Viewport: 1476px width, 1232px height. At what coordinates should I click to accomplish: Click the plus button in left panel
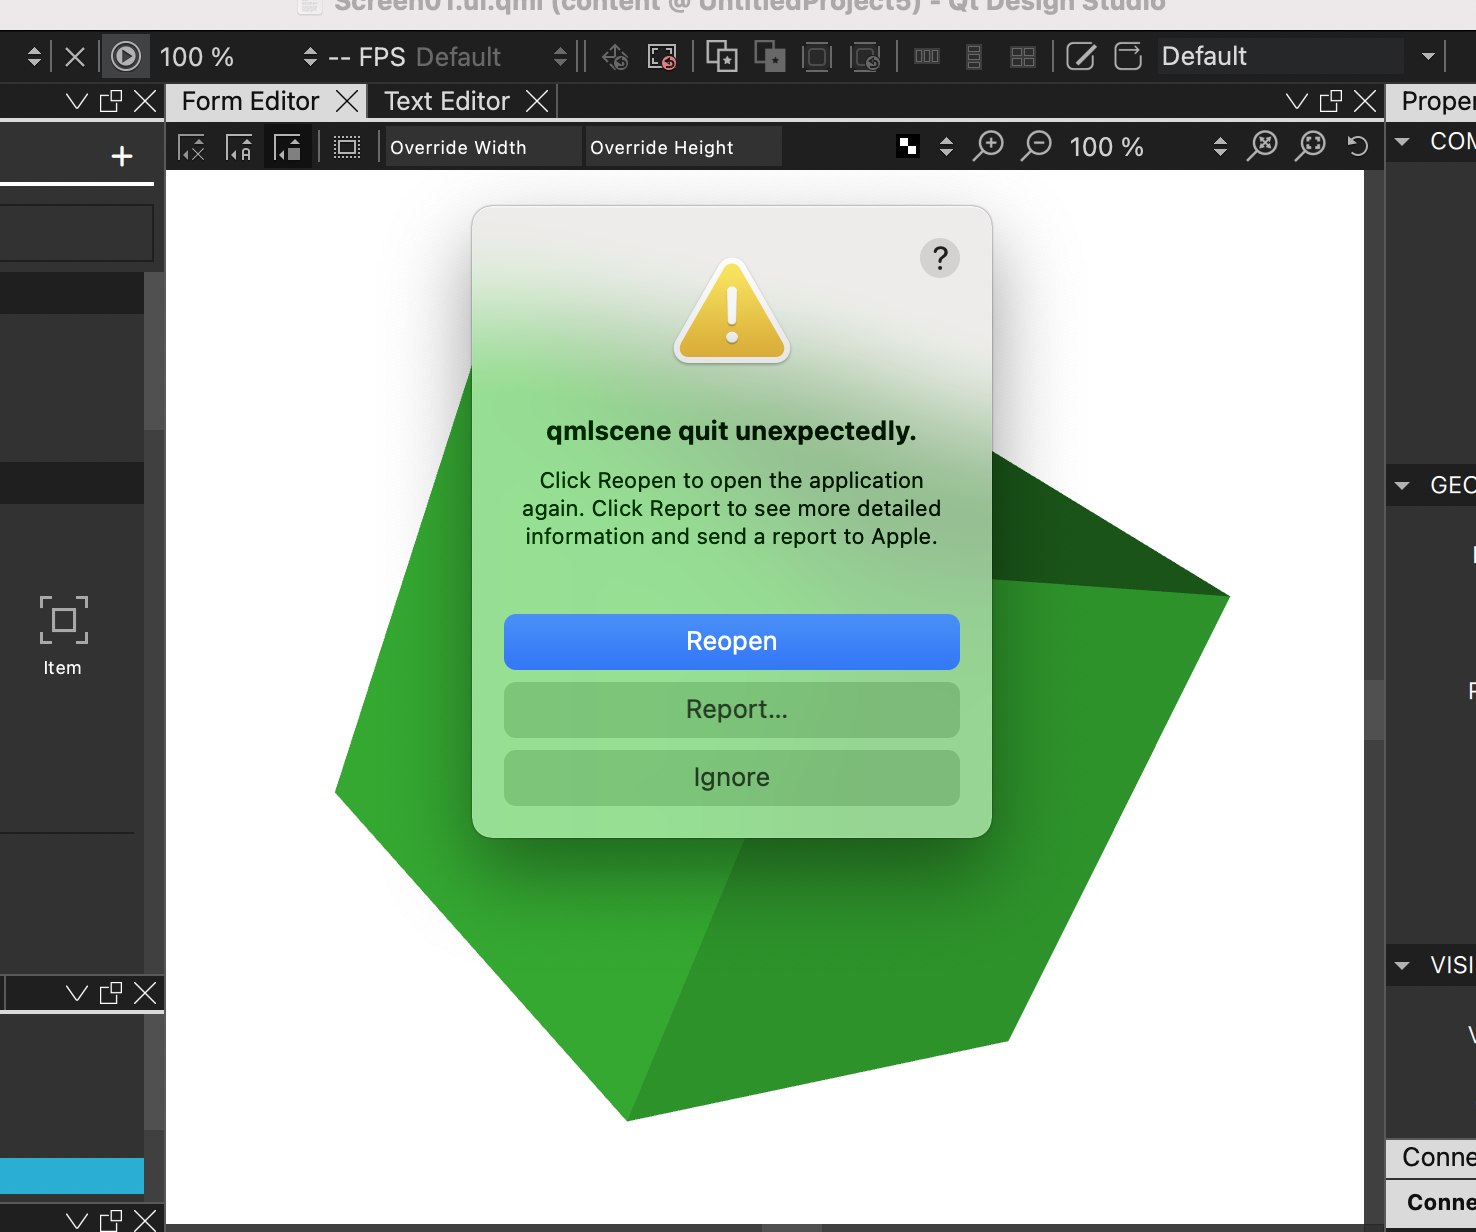pos(122,156)
